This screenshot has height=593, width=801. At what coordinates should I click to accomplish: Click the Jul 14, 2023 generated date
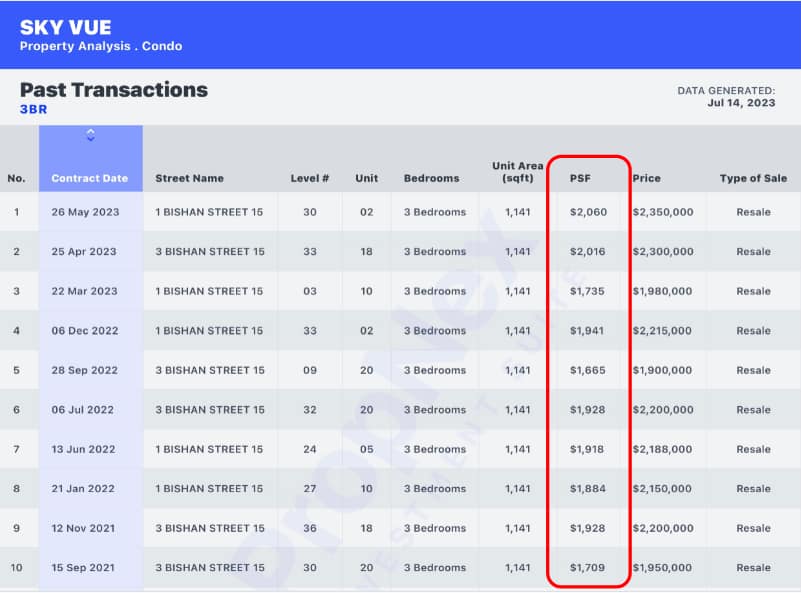click(x=741, y=102)
